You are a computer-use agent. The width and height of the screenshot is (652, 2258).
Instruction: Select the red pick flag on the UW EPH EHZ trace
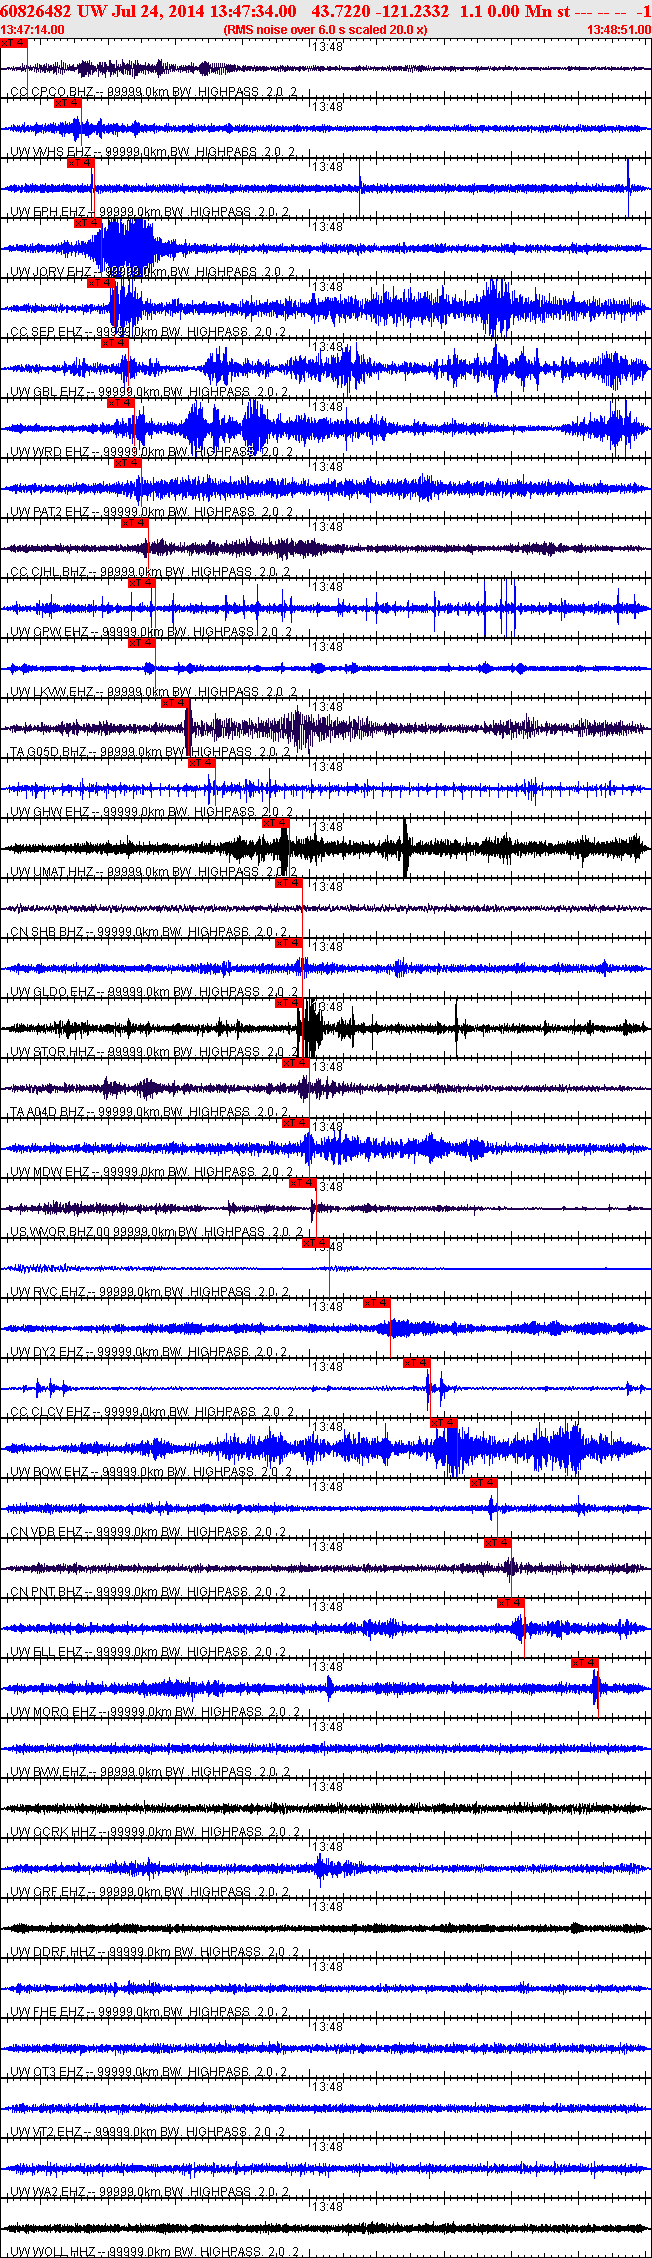coord(80,163)
